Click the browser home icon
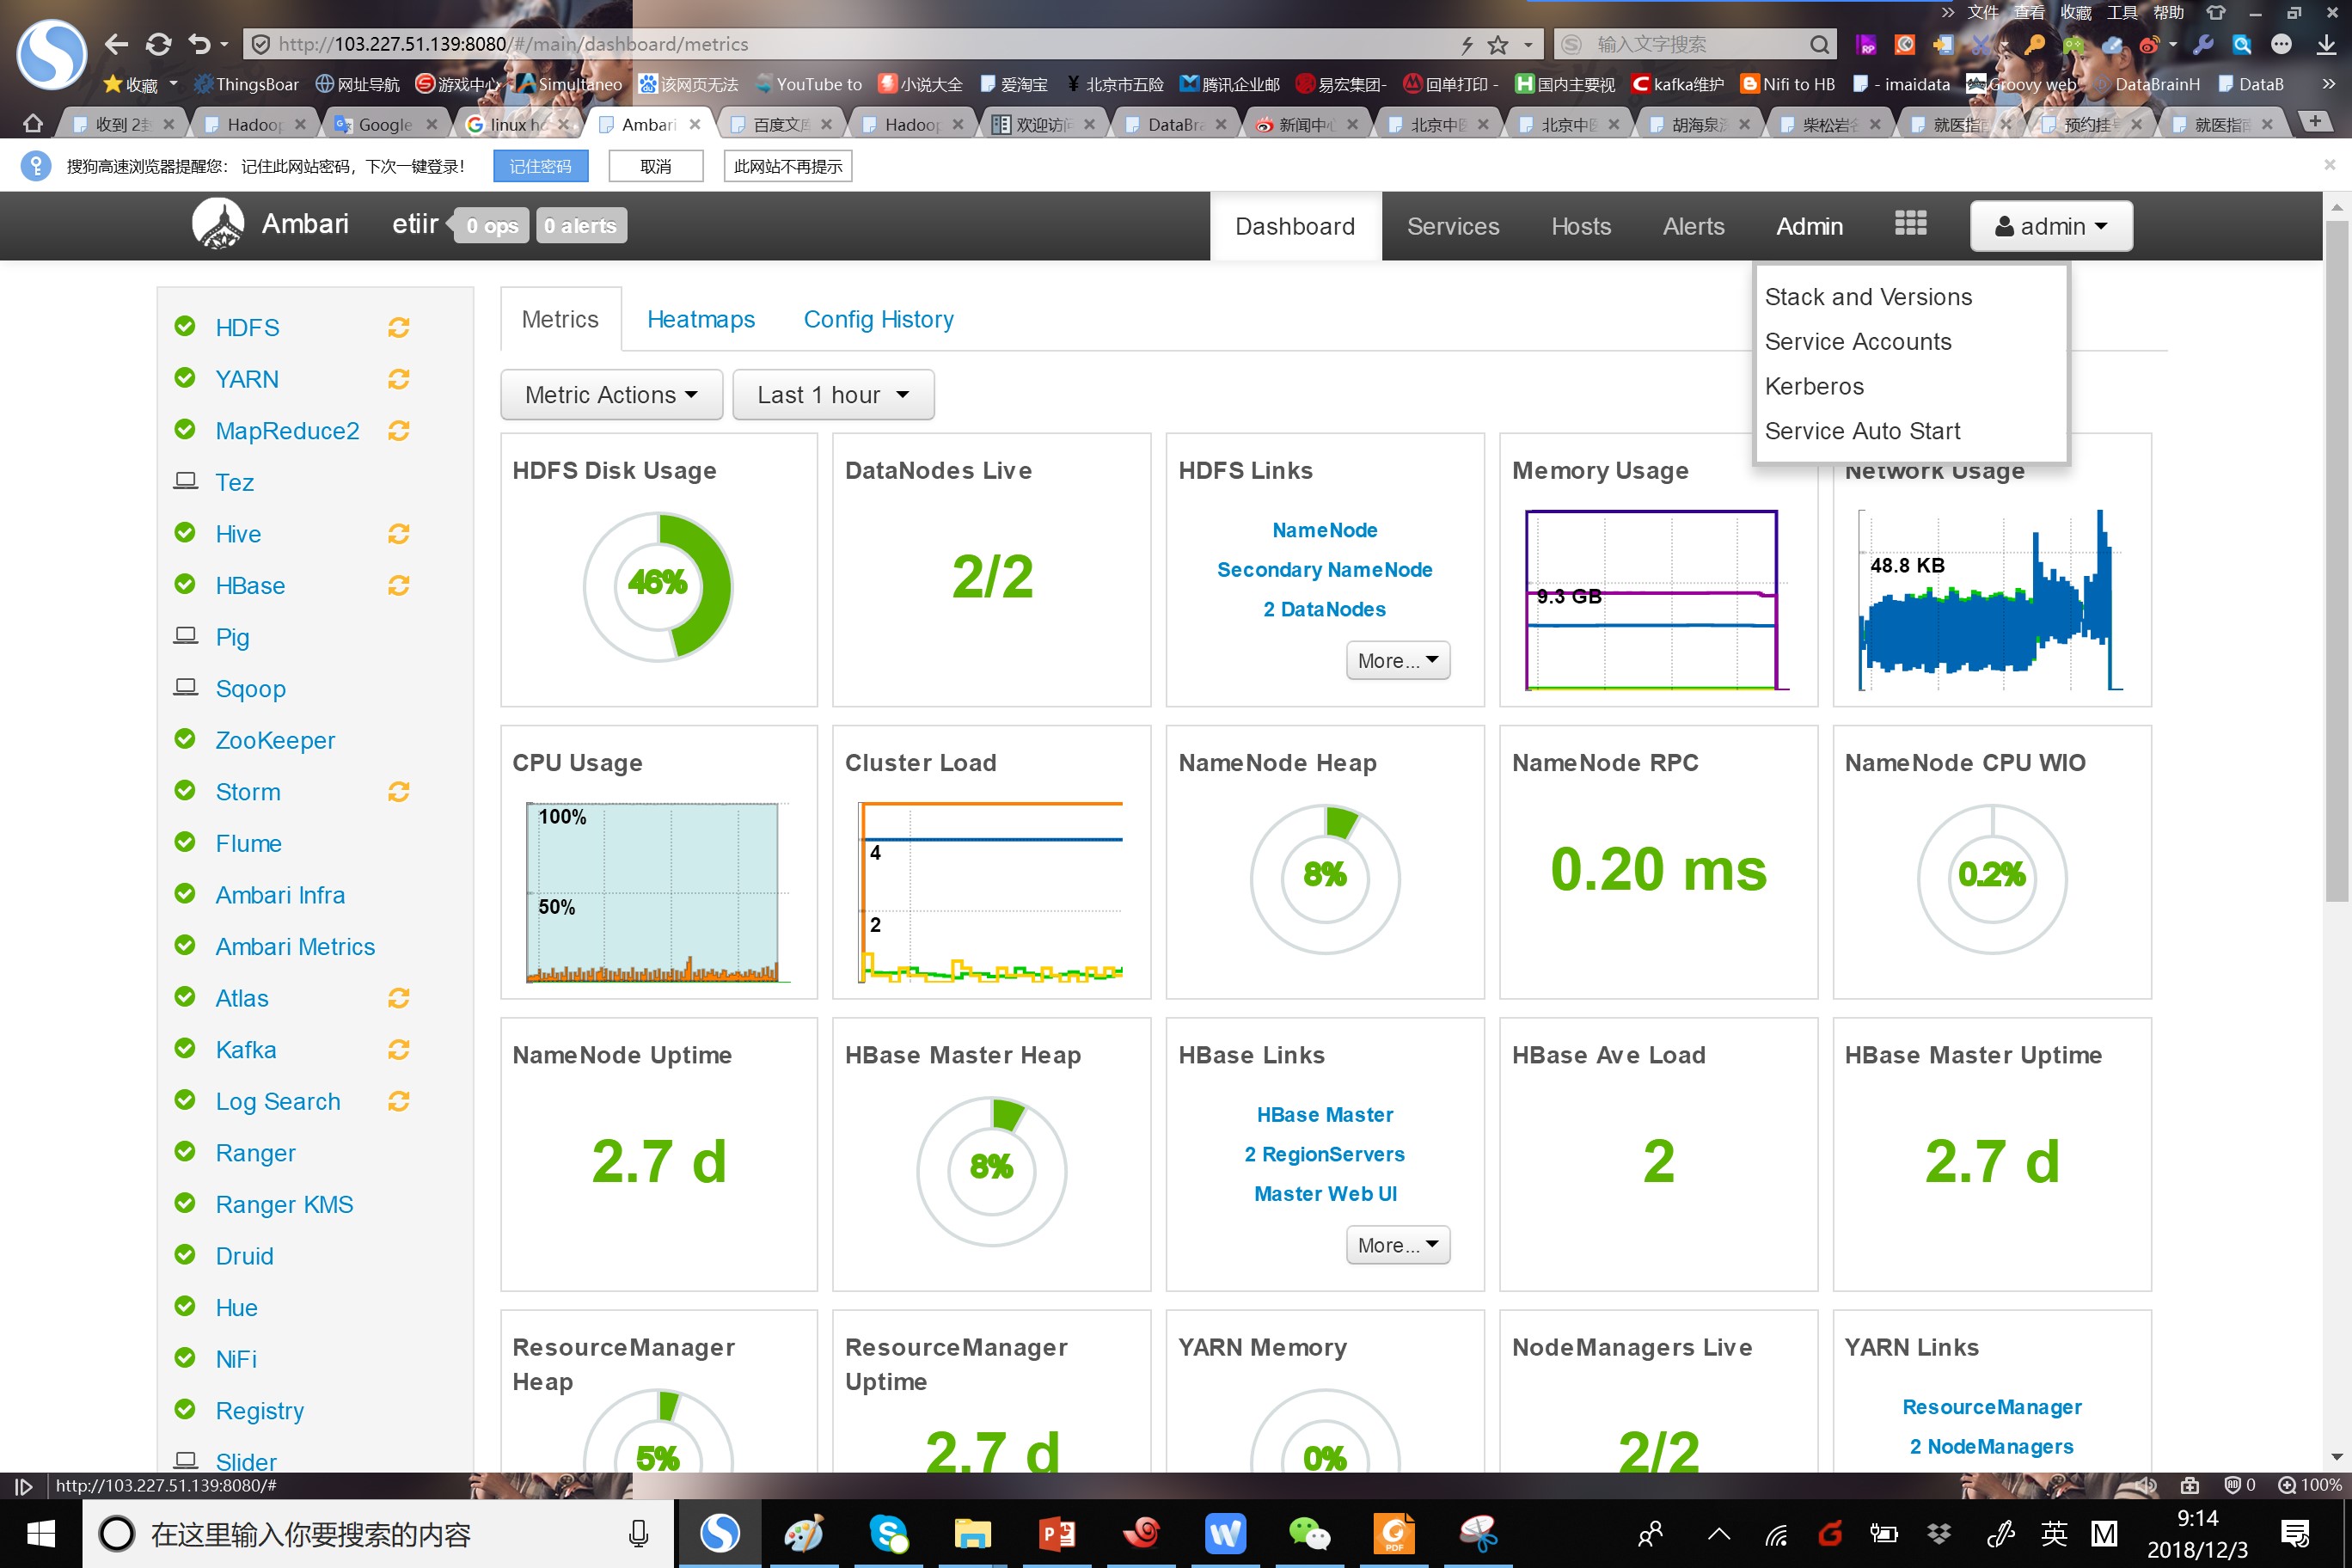This screenshot has width=2352, height=1568. tap(33, 123)
